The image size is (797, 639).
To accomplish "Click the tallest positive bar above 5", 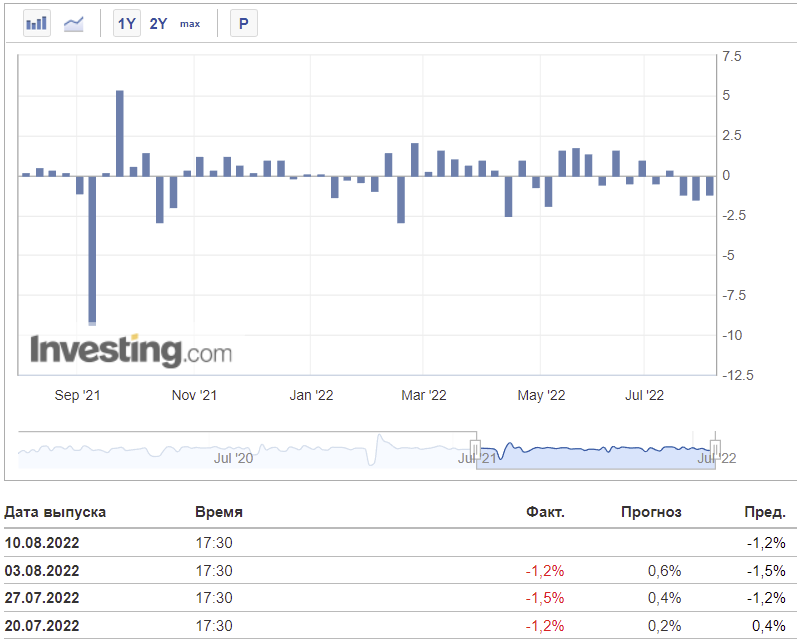I will coord(120,132).
